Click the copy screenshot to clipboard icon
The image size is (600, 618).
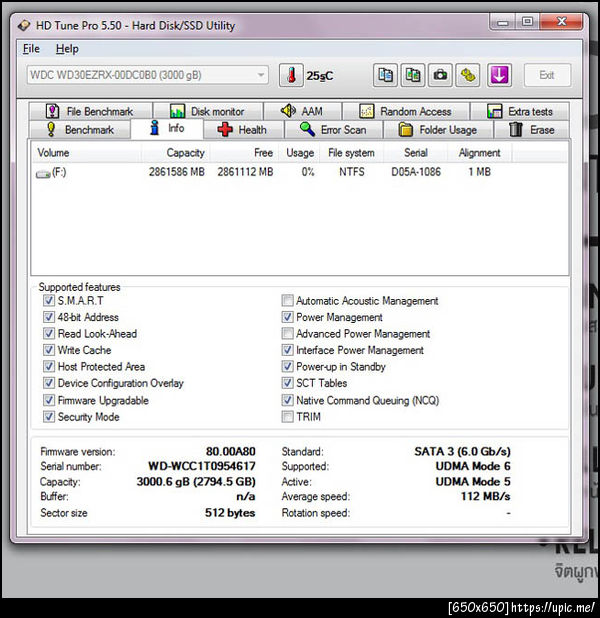(x=413, y=75)
